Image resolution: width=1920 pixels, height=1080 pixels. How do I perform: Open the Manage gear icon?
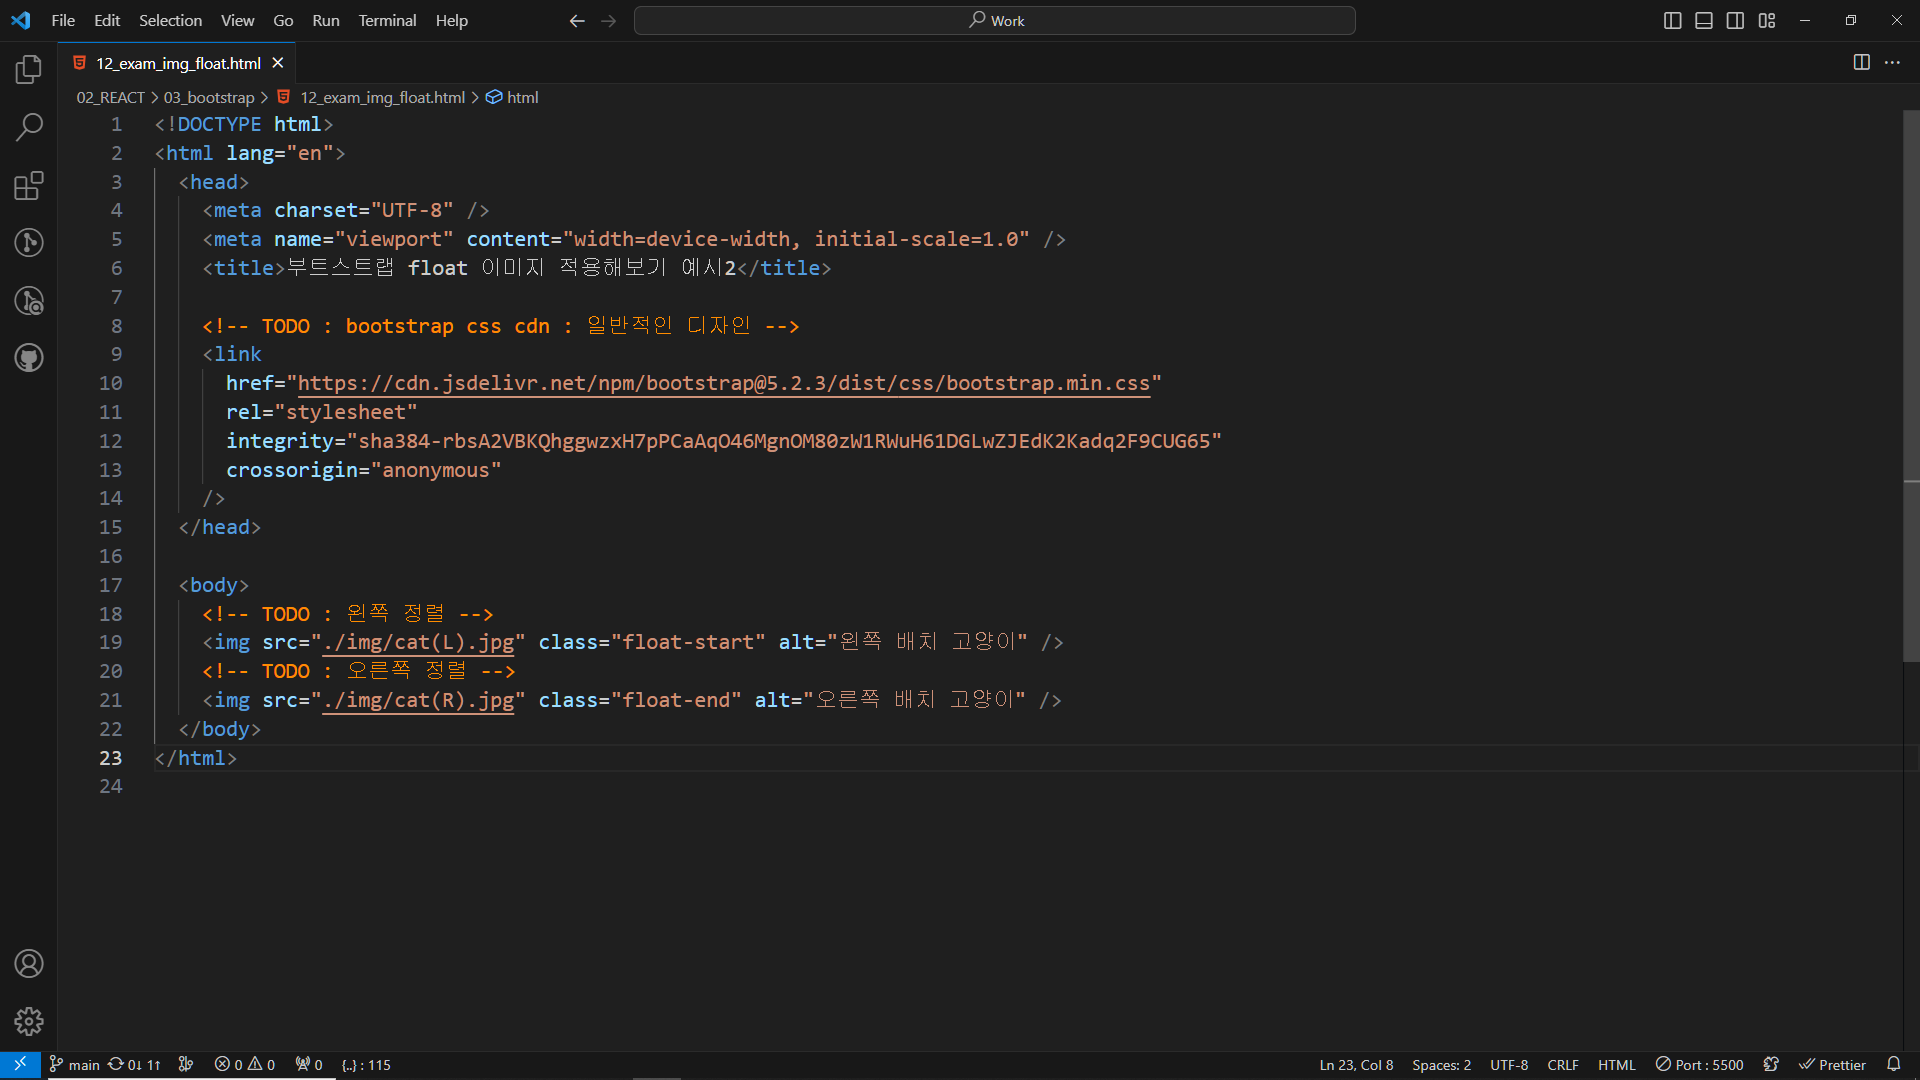point(29,1021)
